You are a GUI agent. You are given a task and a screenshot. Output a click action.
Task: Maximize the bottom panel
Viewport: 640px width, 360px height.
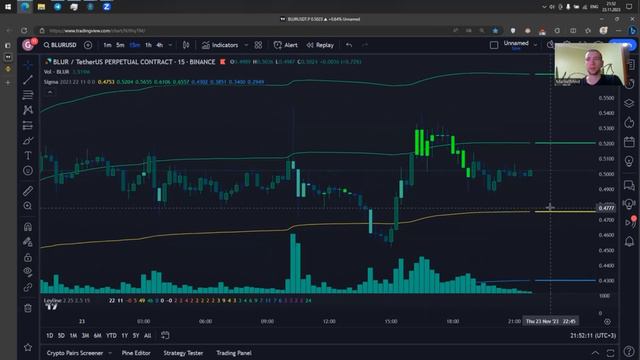pos(611,353)
